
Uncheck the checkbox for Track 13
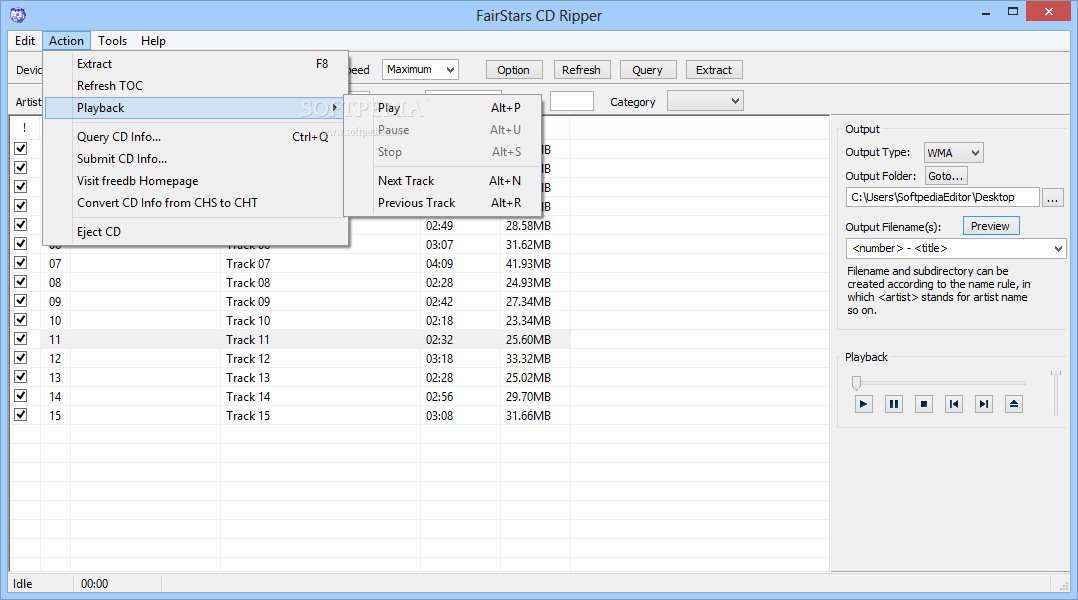coord(21,377)
